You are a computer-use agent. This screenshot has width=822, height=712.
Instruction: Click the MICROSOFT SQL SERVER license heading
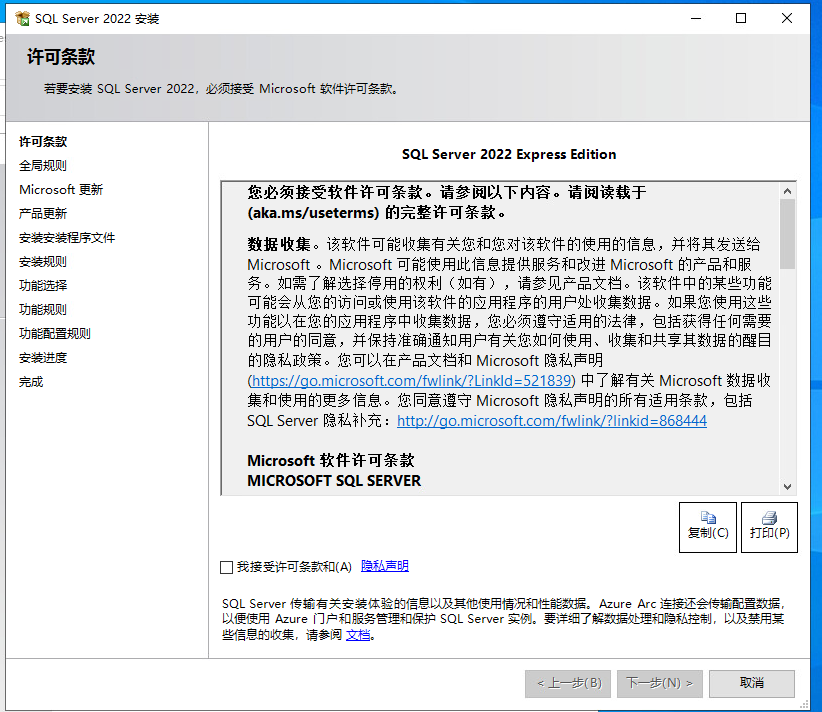coord(334,481)
